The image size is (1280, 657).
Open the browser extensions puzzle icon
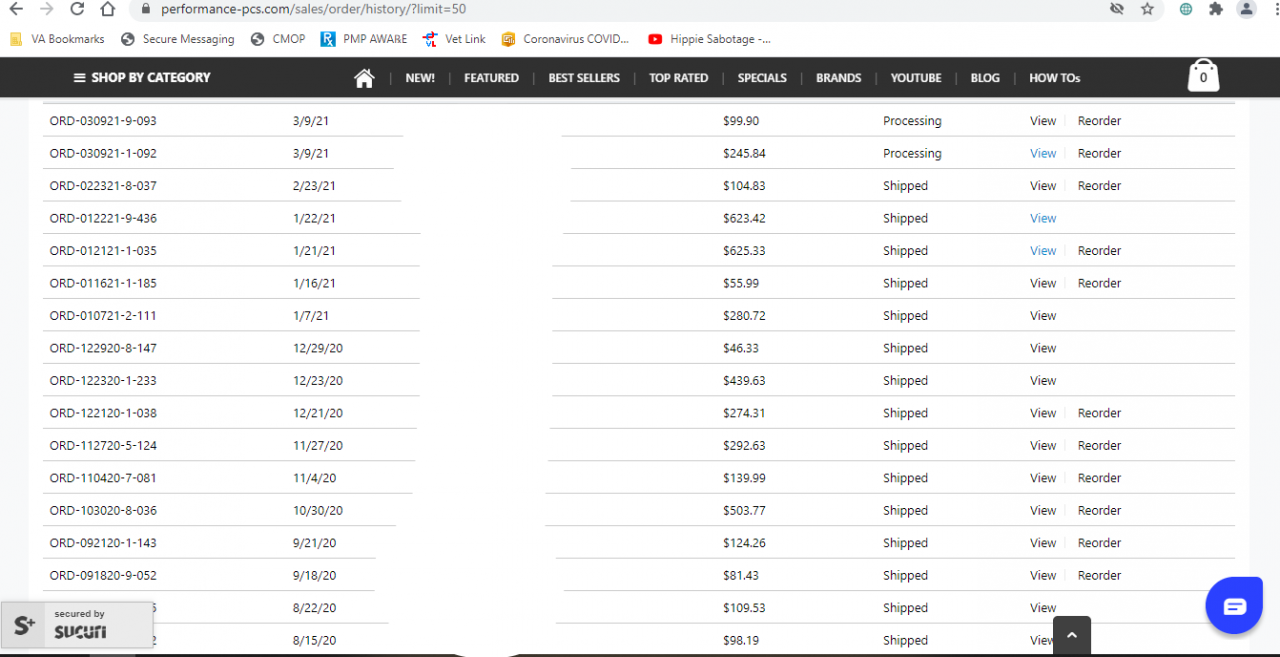1216,9
